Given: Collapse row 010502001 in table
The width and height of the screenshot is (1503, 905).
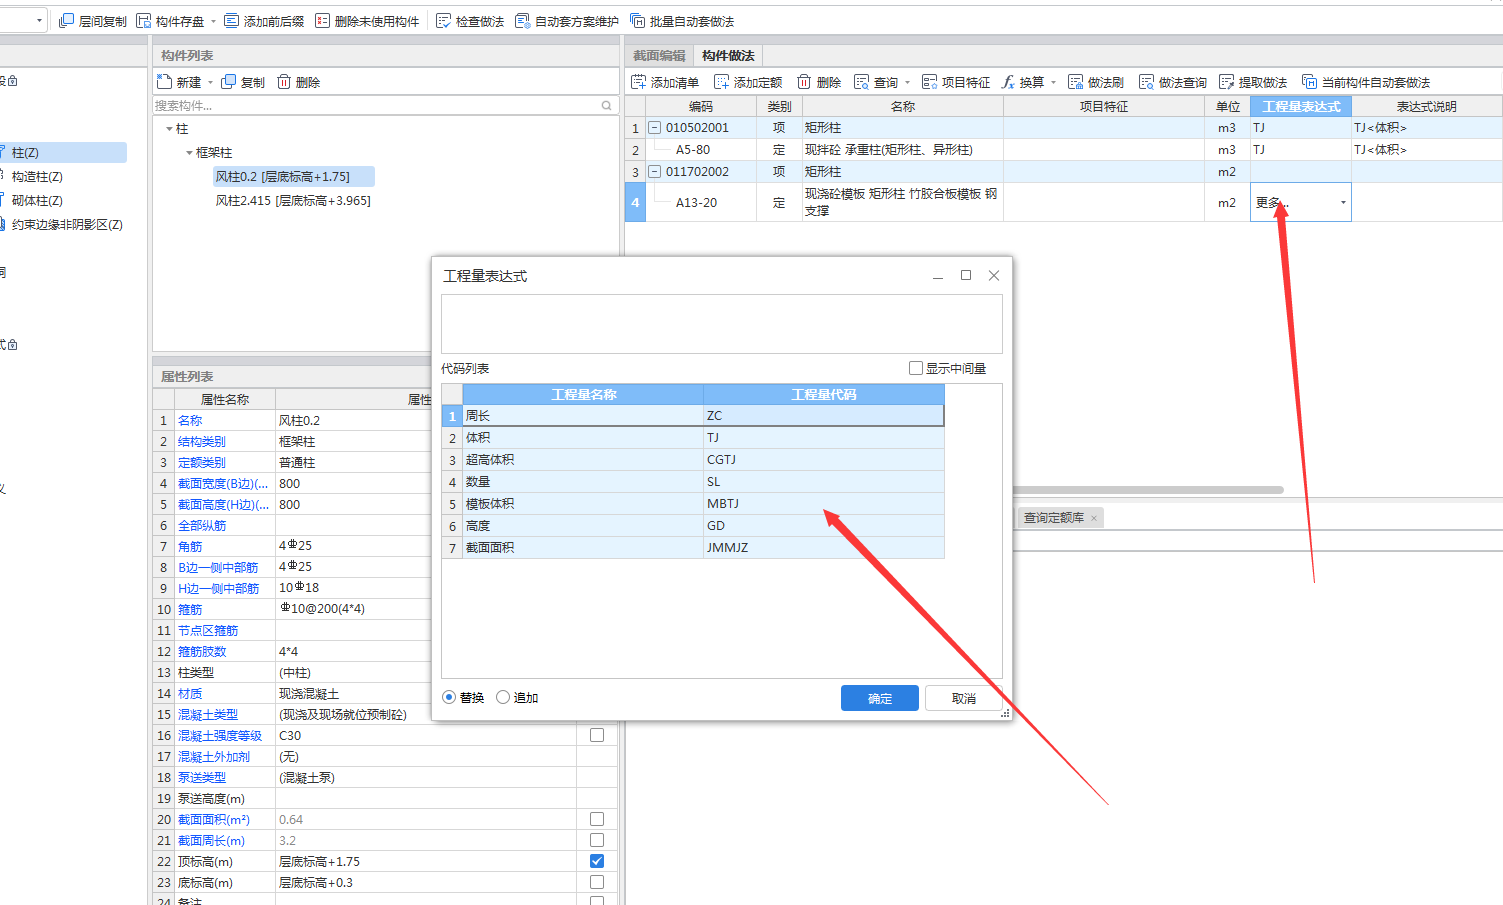Looking at the screenshot, I should coord(655,127).
